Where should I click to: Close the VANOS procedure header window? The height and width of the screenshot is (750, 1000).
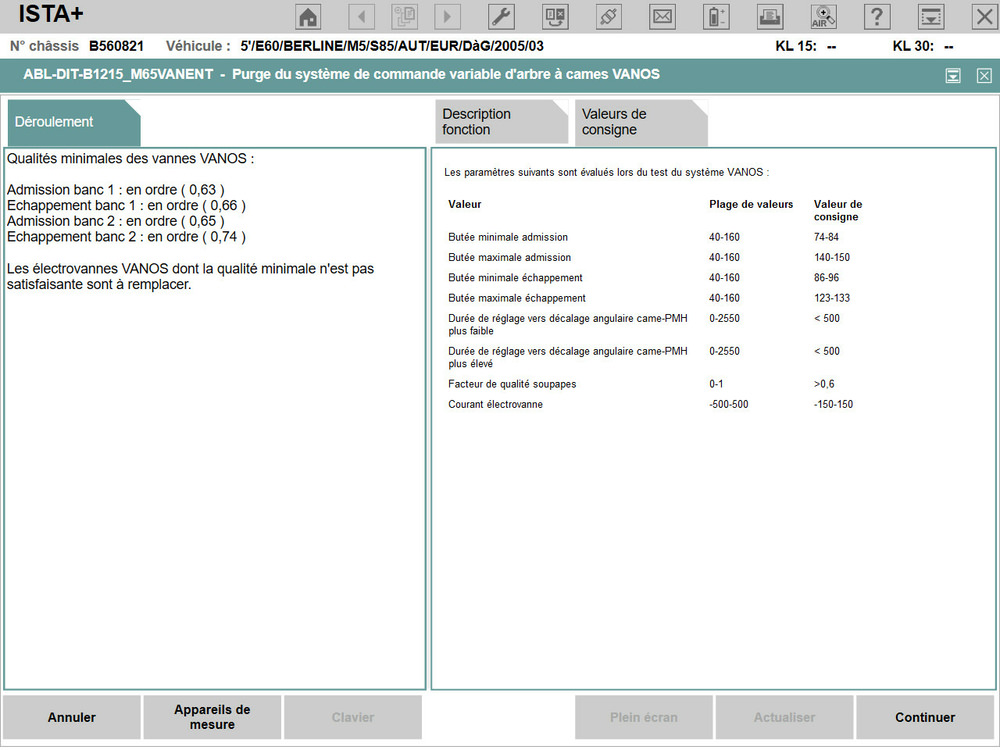click(x=984, y=76)
